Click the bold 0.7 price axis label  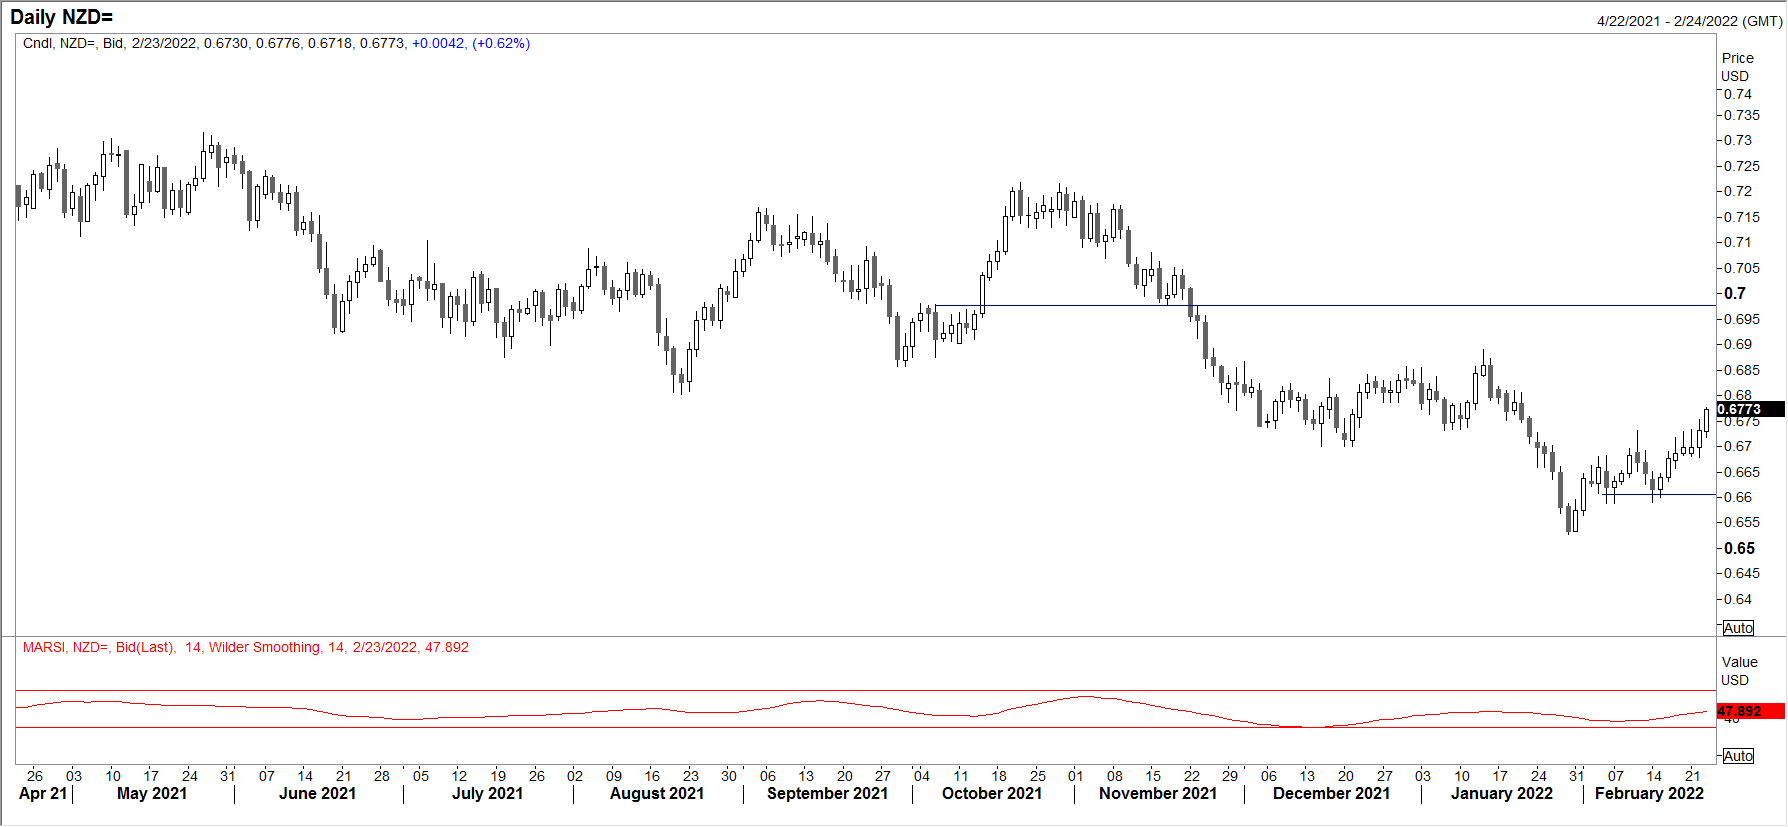coord(1735,293)
